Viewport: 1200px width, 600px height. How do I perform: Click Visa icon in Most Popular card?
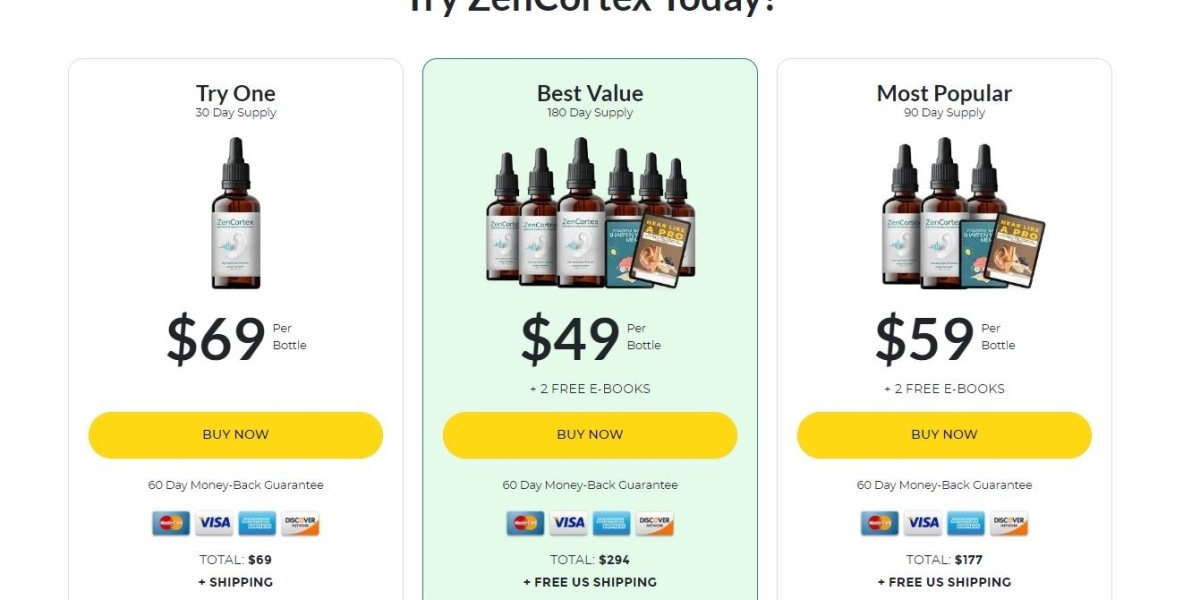tap(922, 523)
